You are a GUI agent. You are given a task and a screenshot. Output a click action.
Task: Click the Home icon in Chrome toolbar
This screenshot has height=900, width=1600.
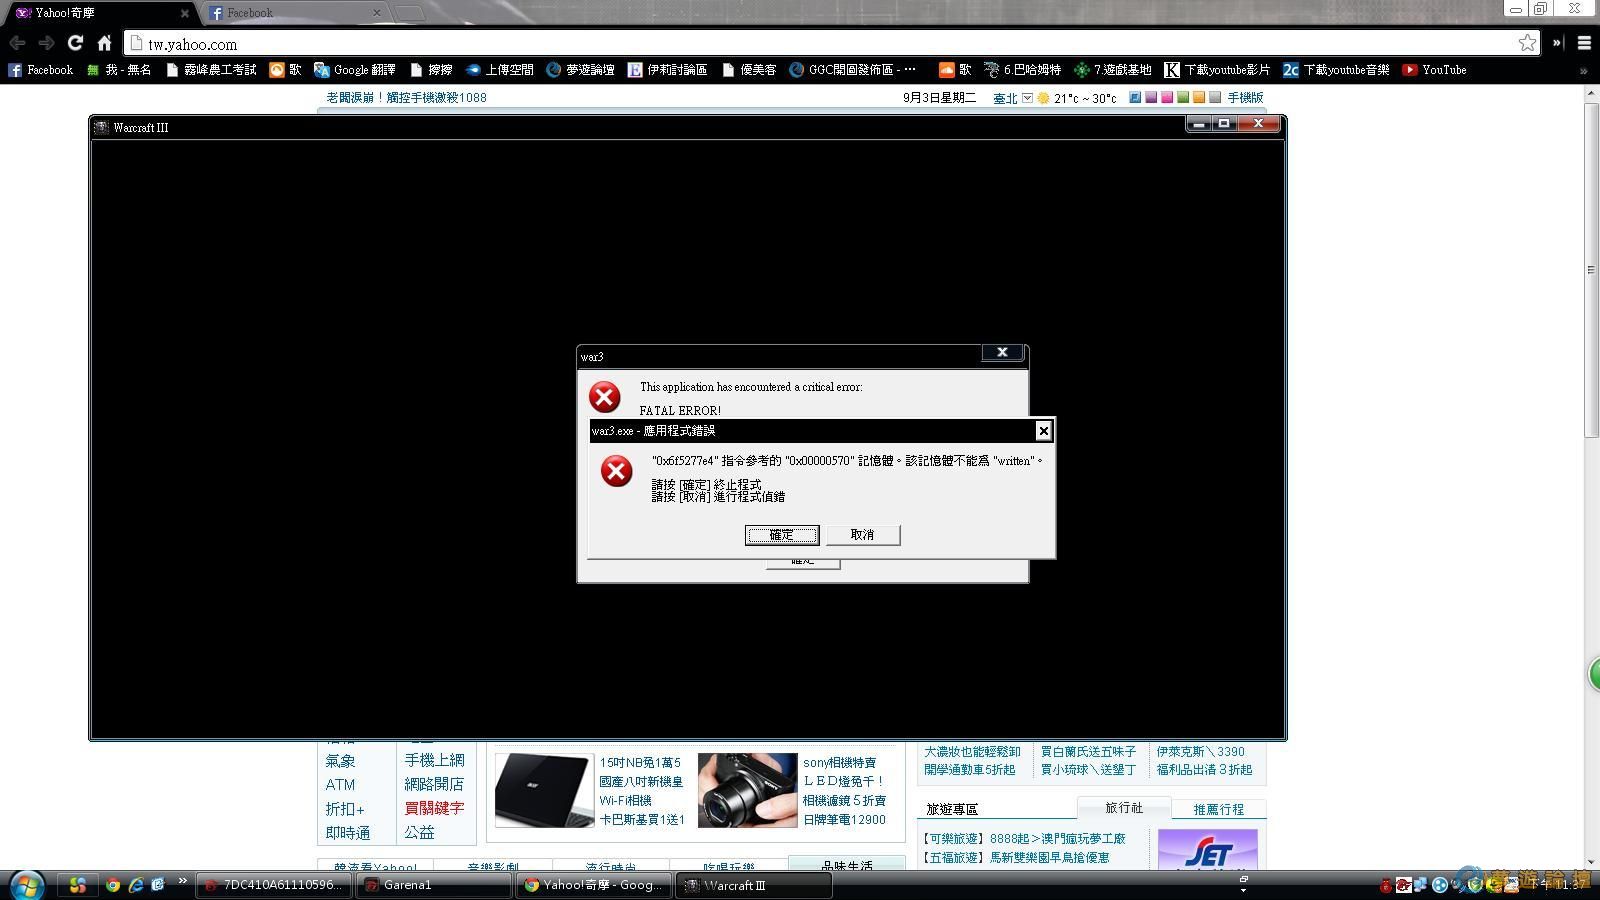[x=104, y=43]
